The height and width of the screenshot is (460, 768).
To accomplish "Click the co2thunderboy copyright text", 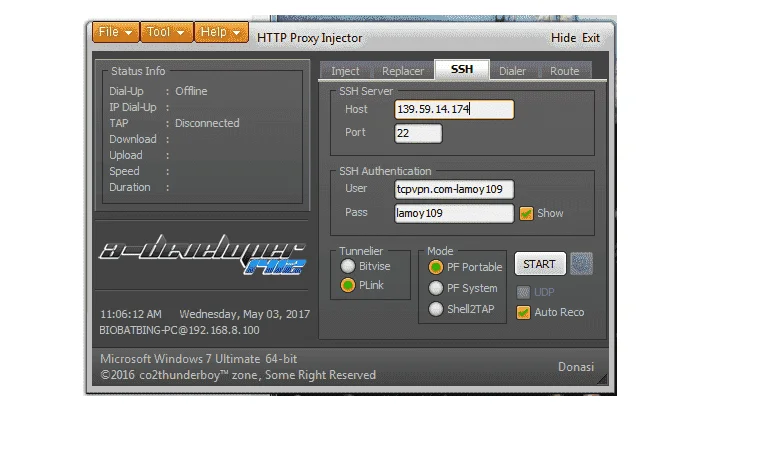I will click(238, 375).
